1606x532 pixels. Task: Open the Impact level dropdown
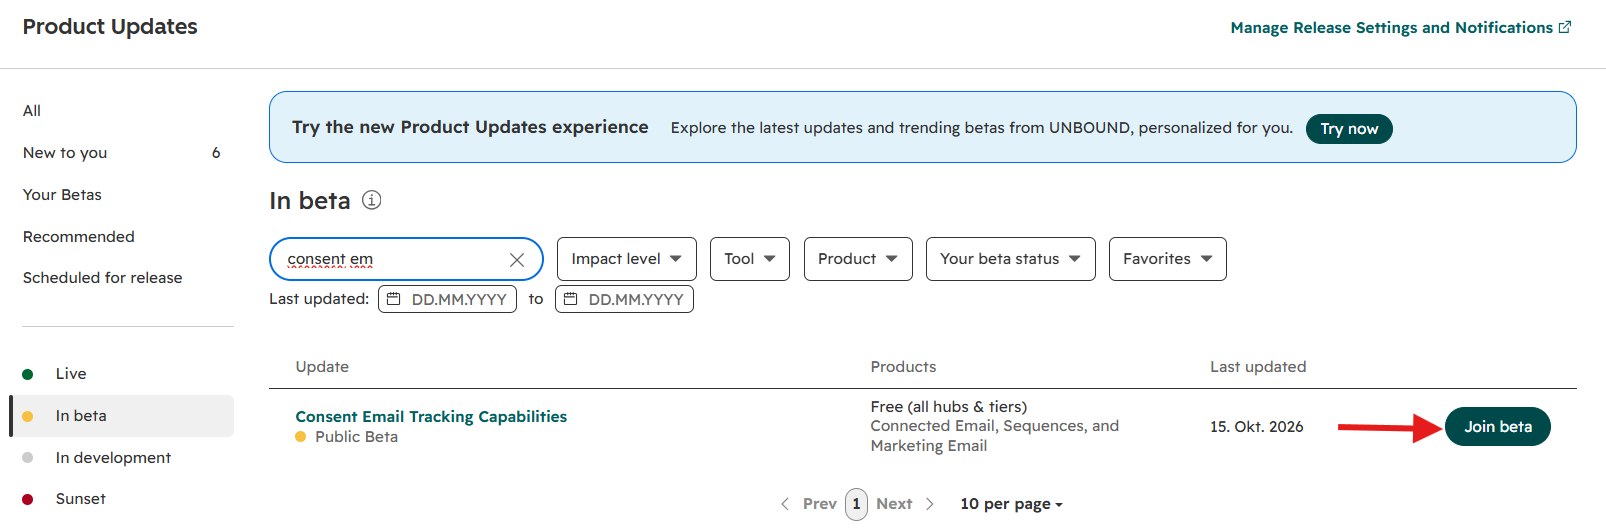coord(627,259)
